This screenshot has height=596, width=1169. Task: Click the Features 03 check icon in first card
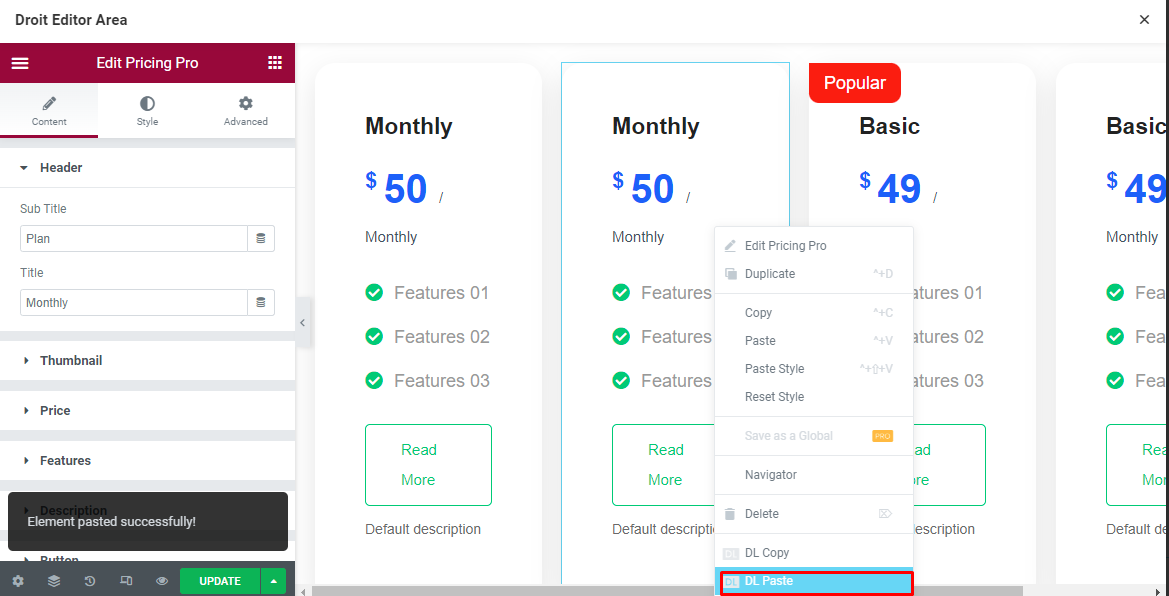(x=374, y=380)
